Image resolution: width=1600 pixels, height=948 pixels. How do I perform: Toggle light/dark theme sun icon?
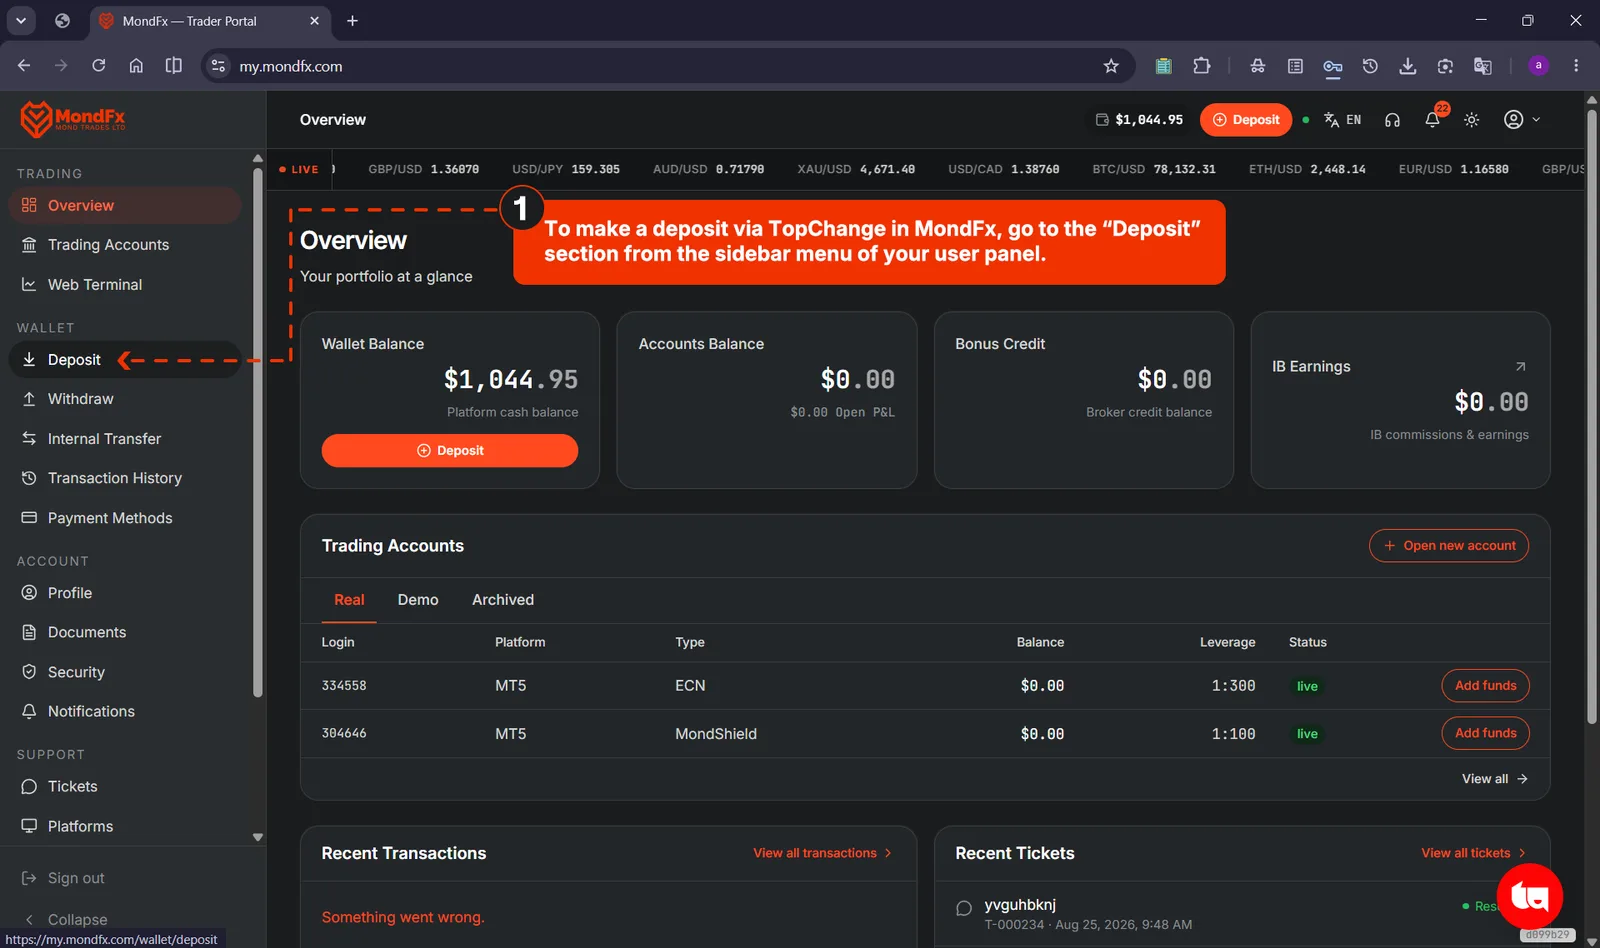[1471, 120]
